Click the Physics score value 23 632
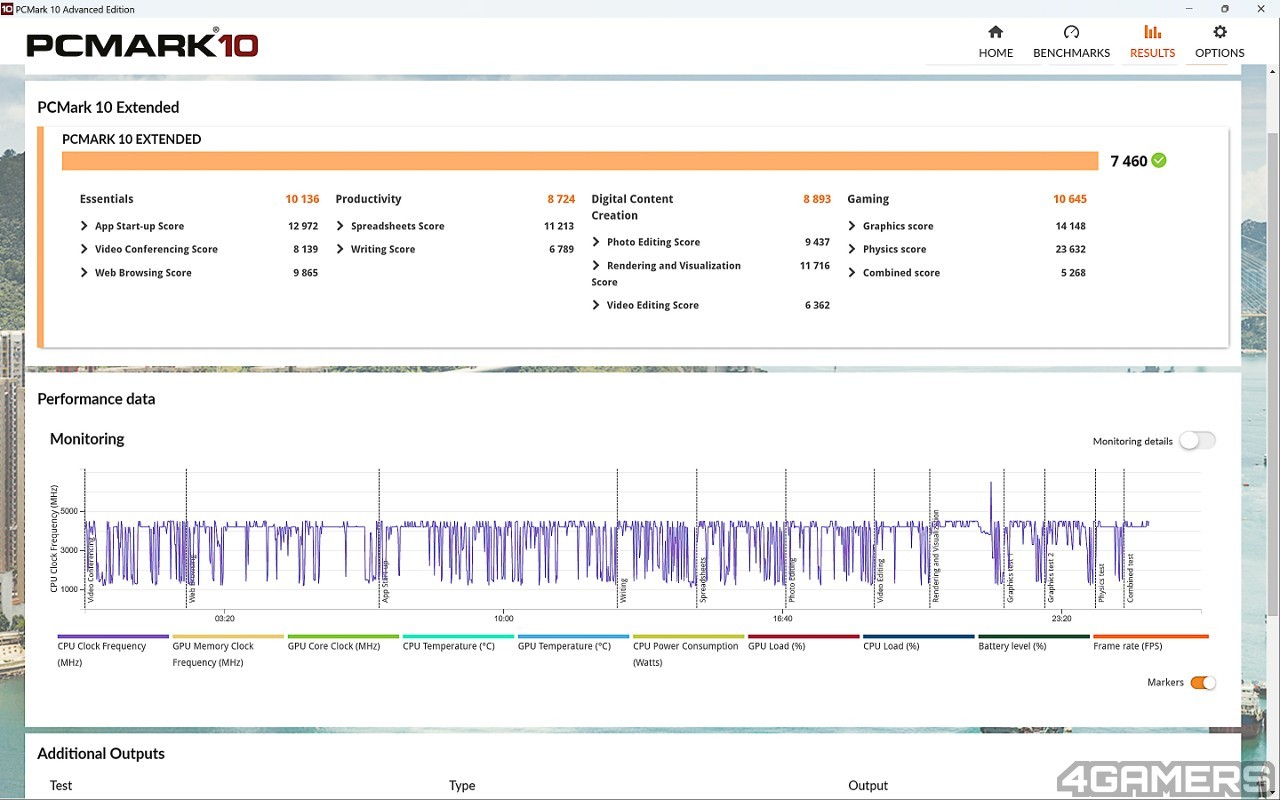Image resolution: width=1280 pixels, height=800 pixels. tap(1070, 249)
